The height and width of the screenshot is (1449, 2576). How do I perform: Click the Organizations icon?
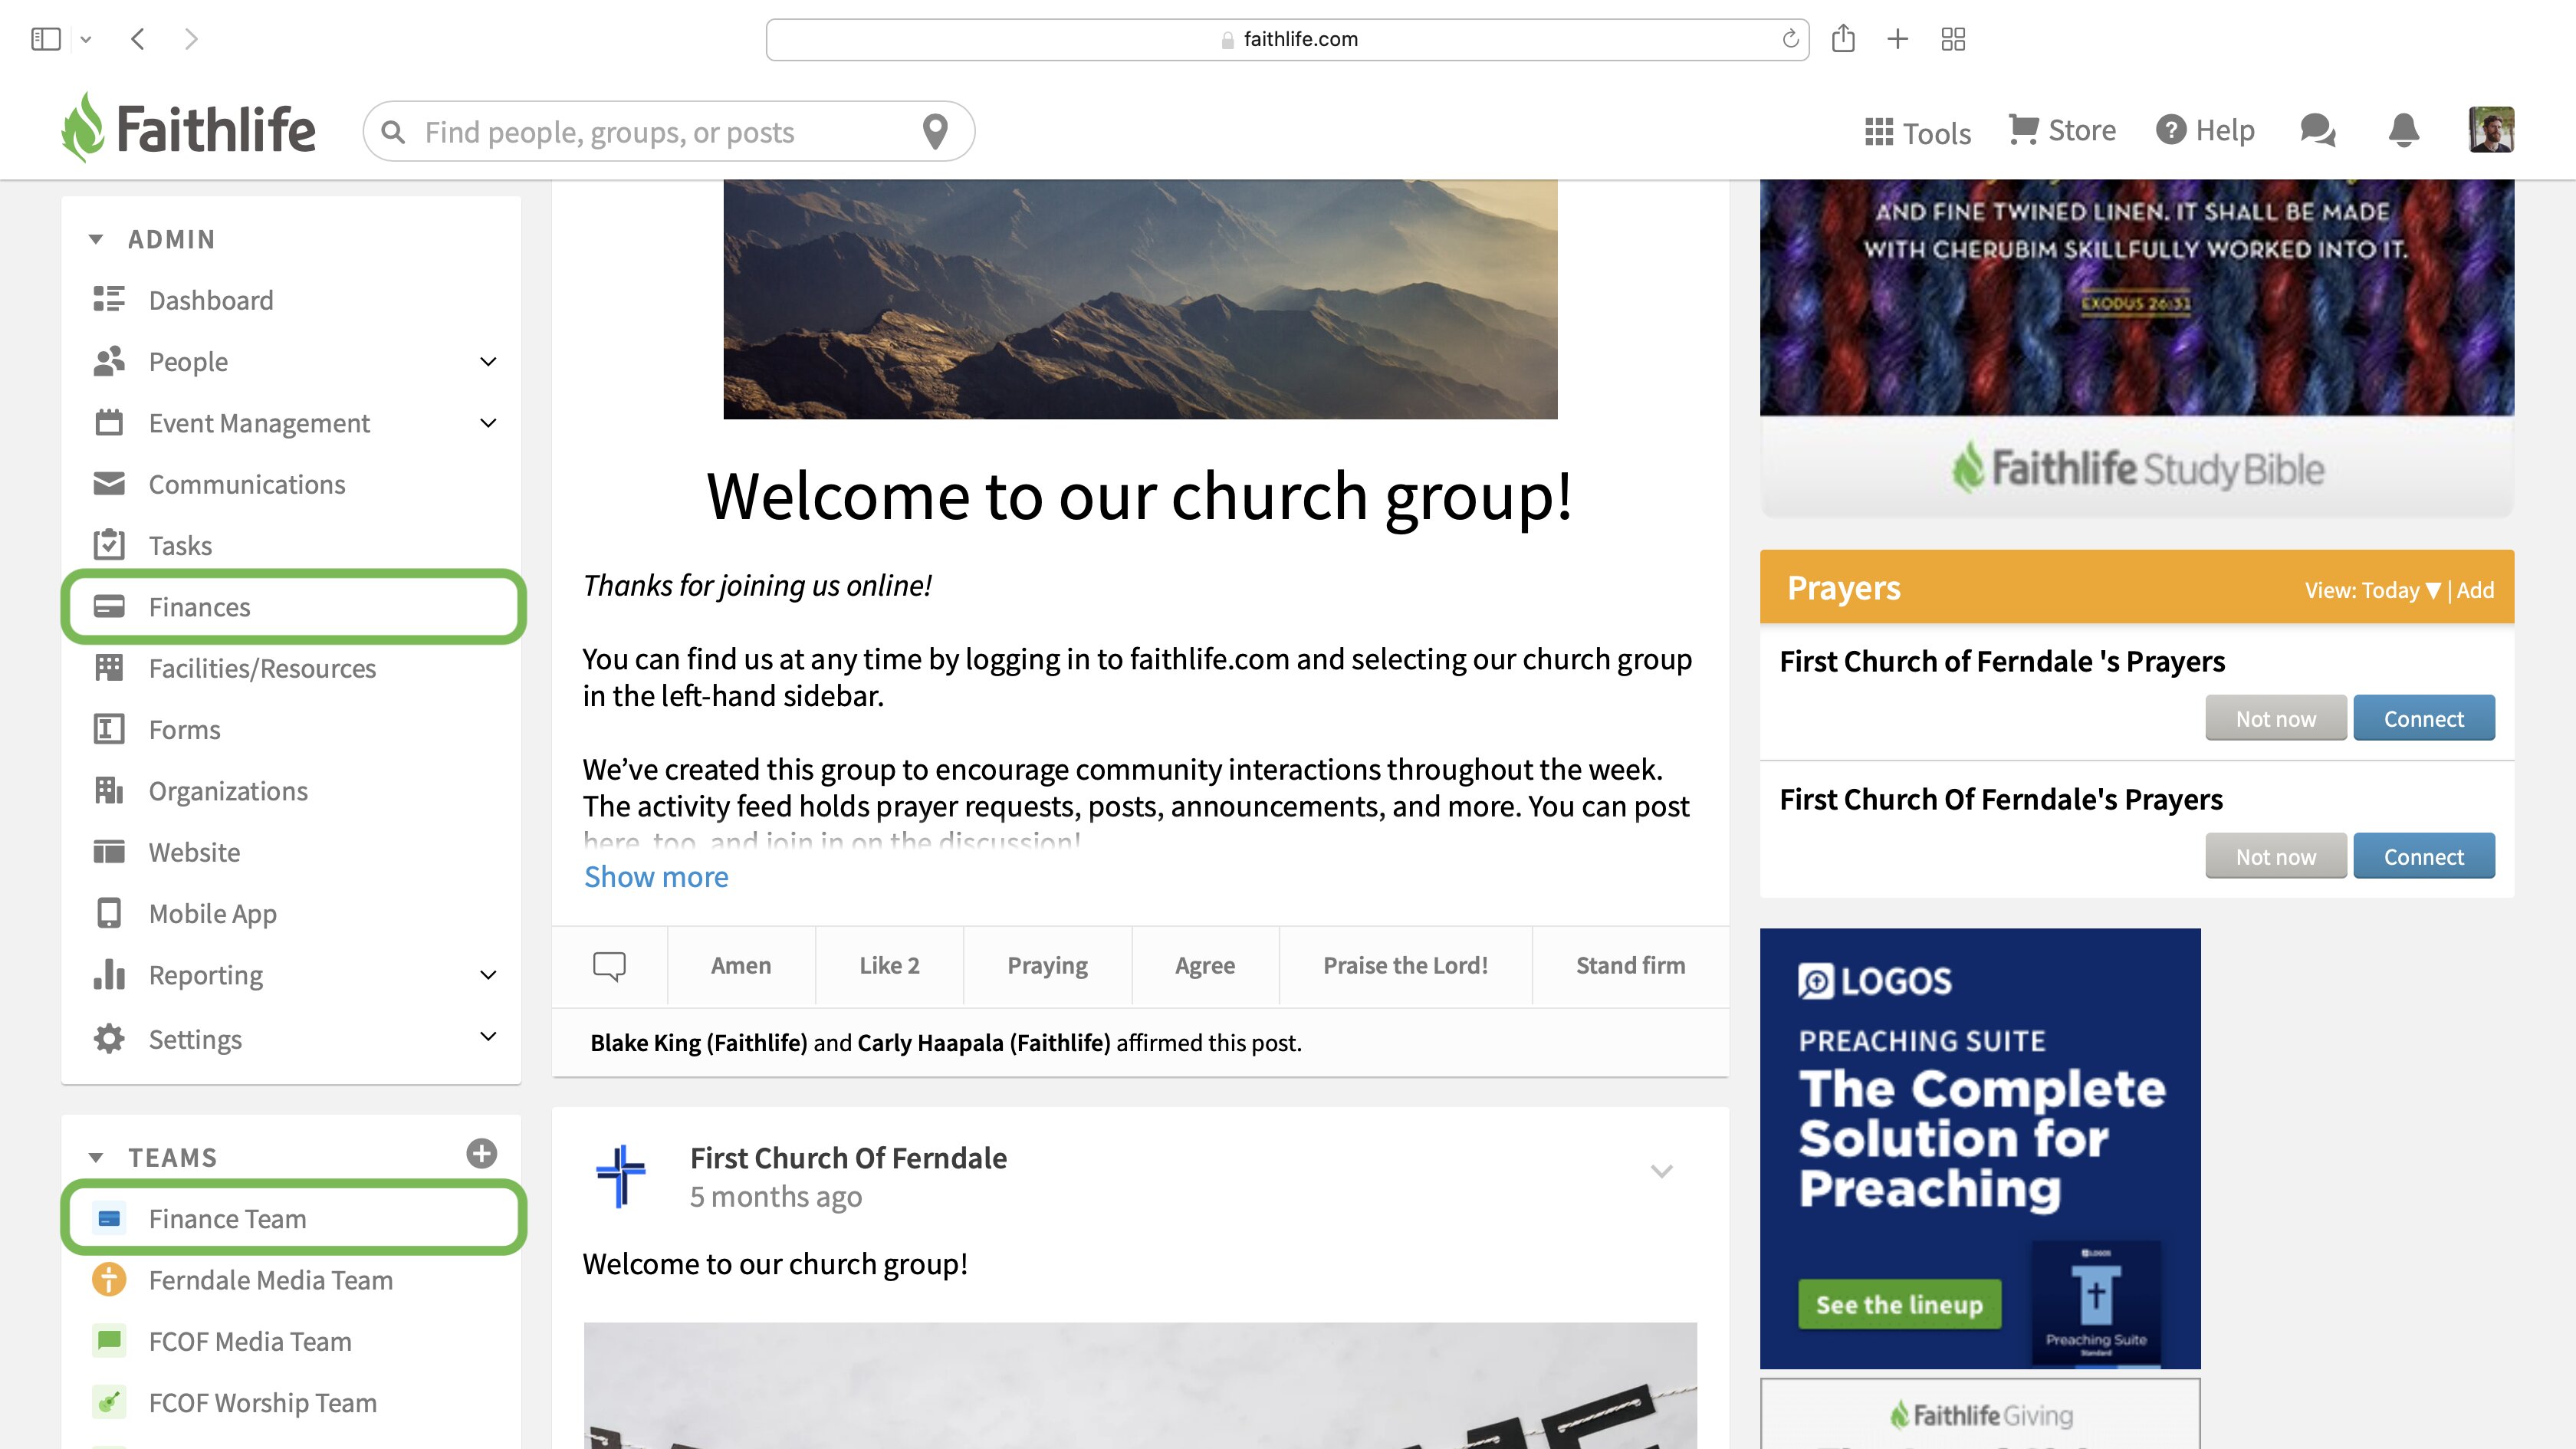(109, 790)
